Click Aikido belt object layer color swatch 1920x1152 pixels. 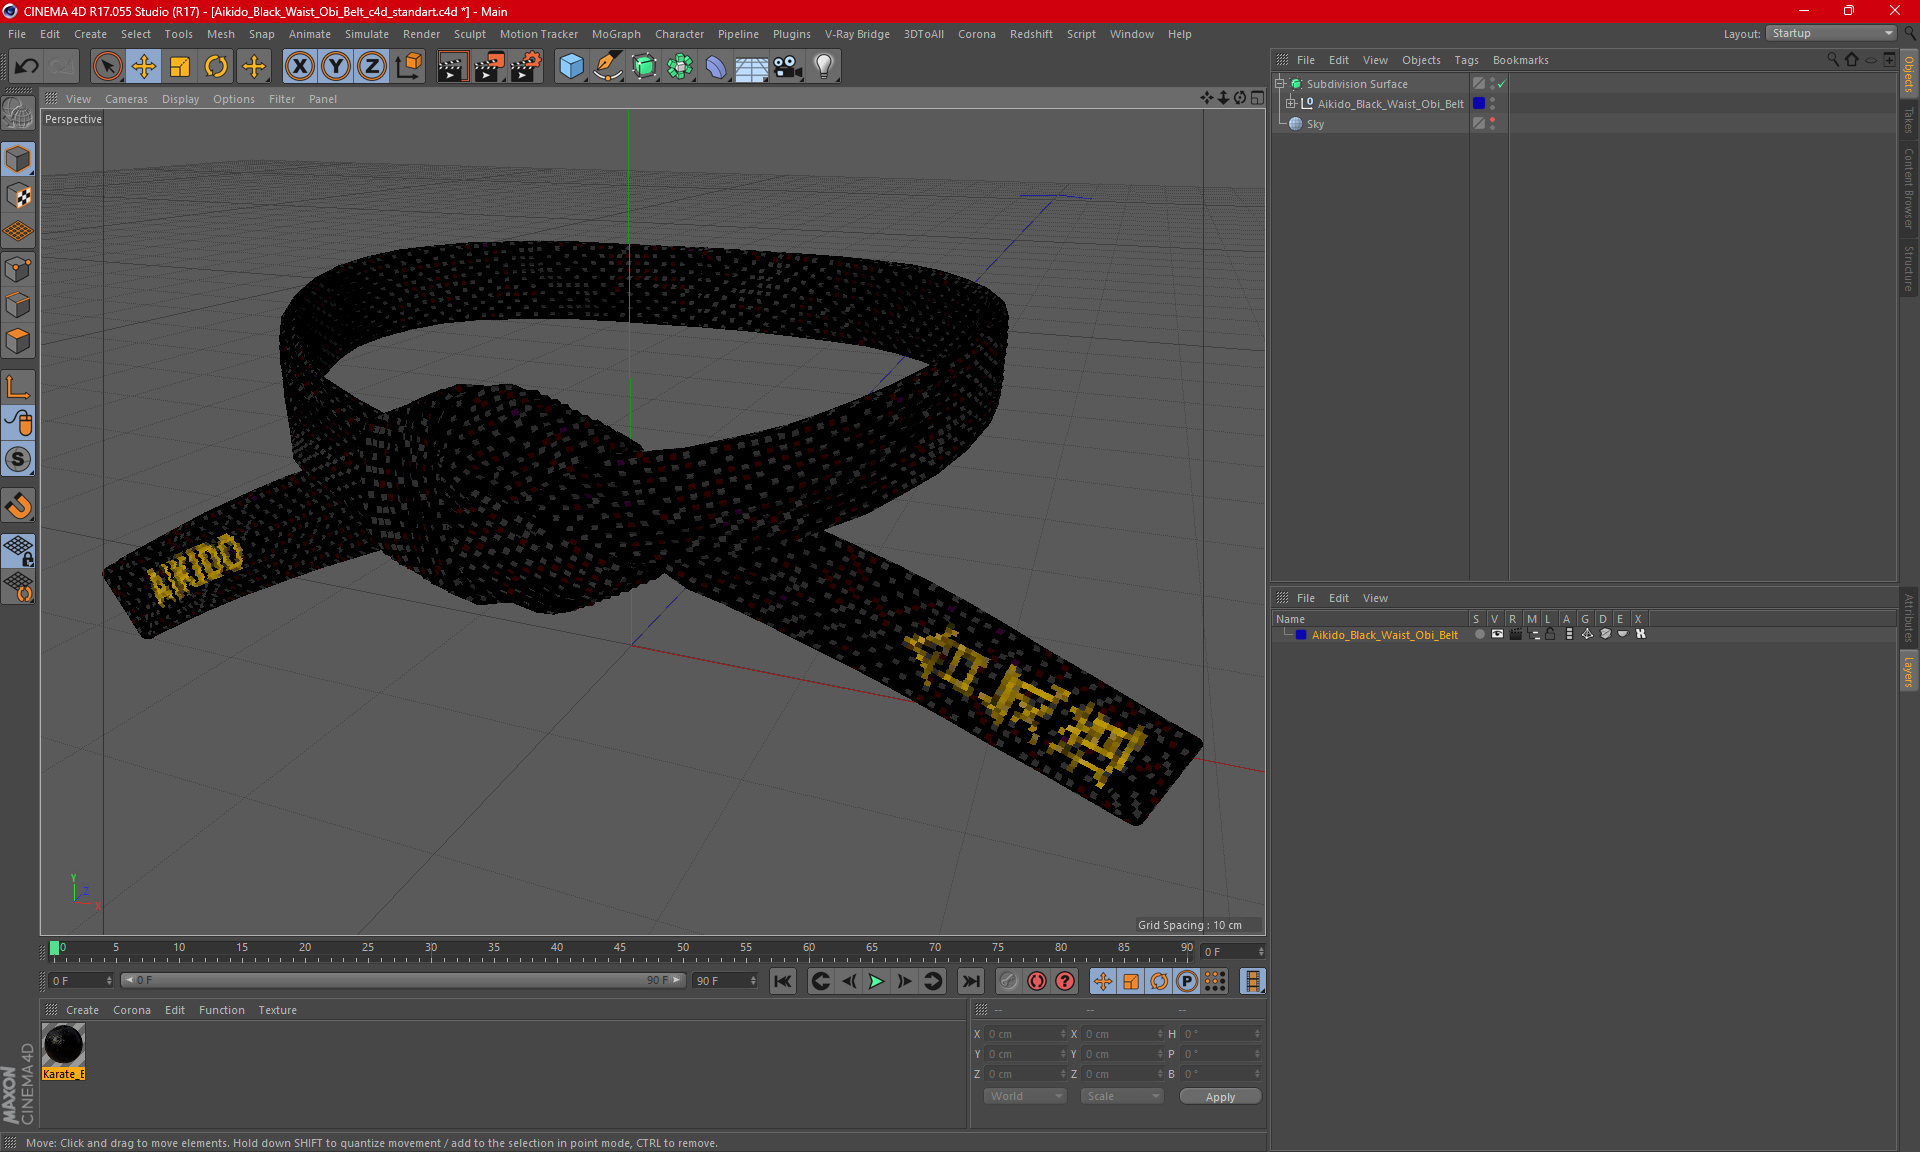click(x=1478, y=103)
